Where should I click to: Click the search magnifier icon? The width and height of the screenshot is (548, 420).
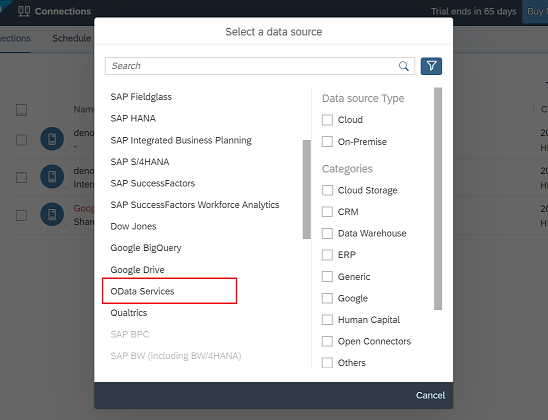(404, 66)
